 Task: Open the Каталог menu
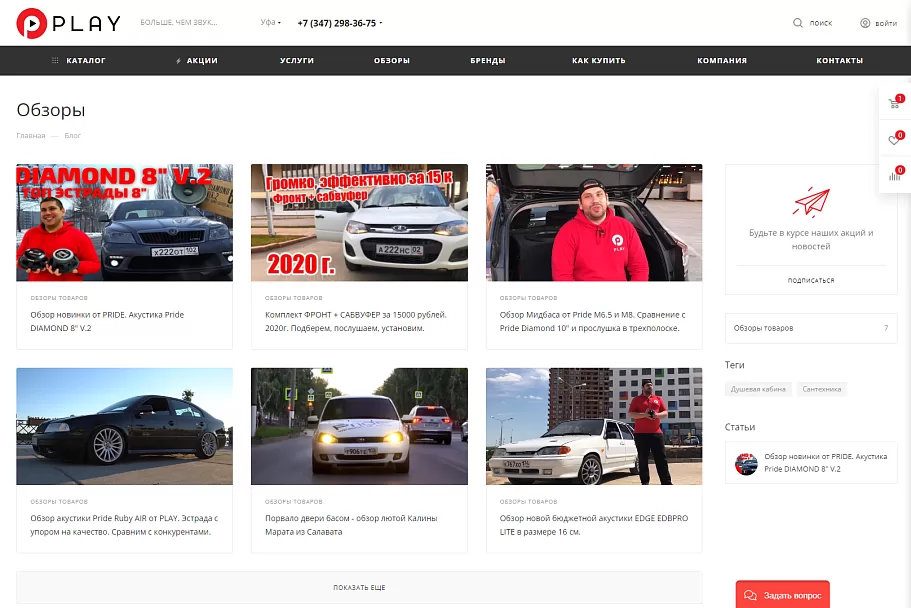(79, 60)
